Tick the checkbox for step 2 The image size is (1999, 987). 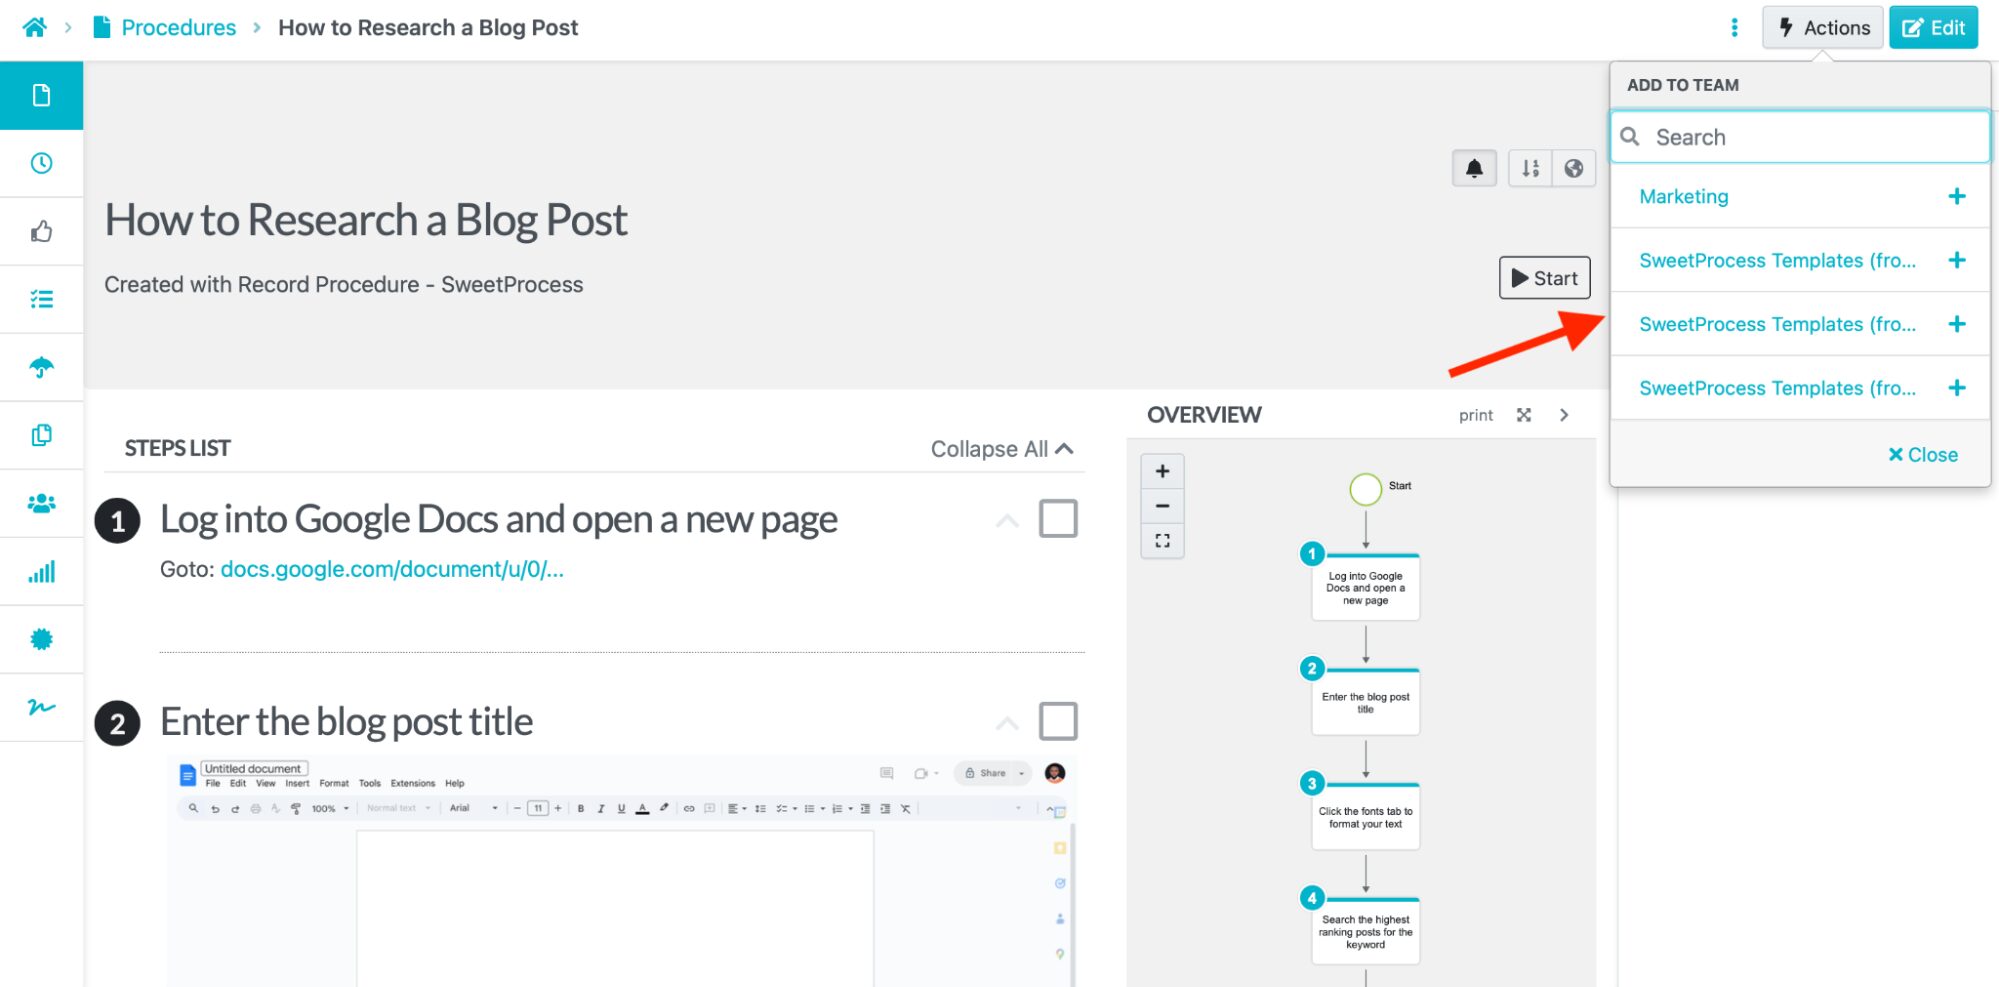coord(1058,721)
